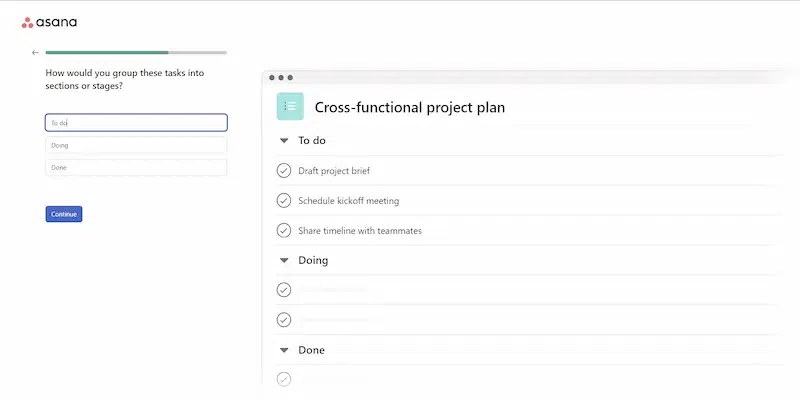Collapse the 'Done' section
The height and width of the screenshot is (400, 800).
click(284, 350)
